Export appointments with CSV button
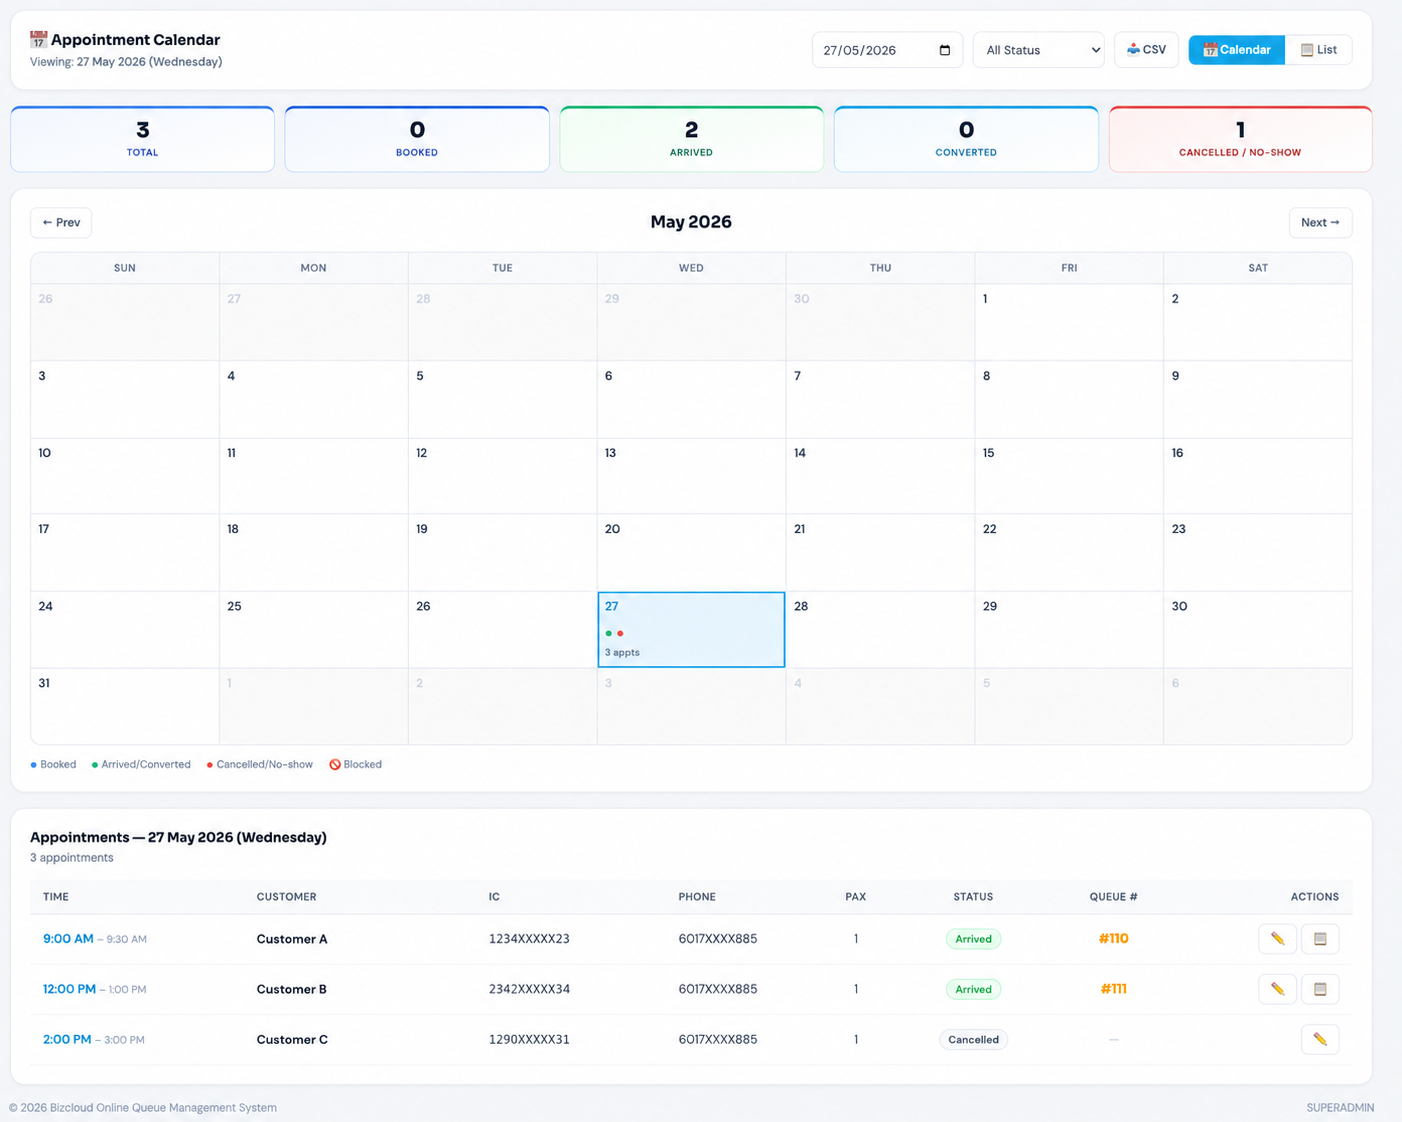 tap(1146, 50)
